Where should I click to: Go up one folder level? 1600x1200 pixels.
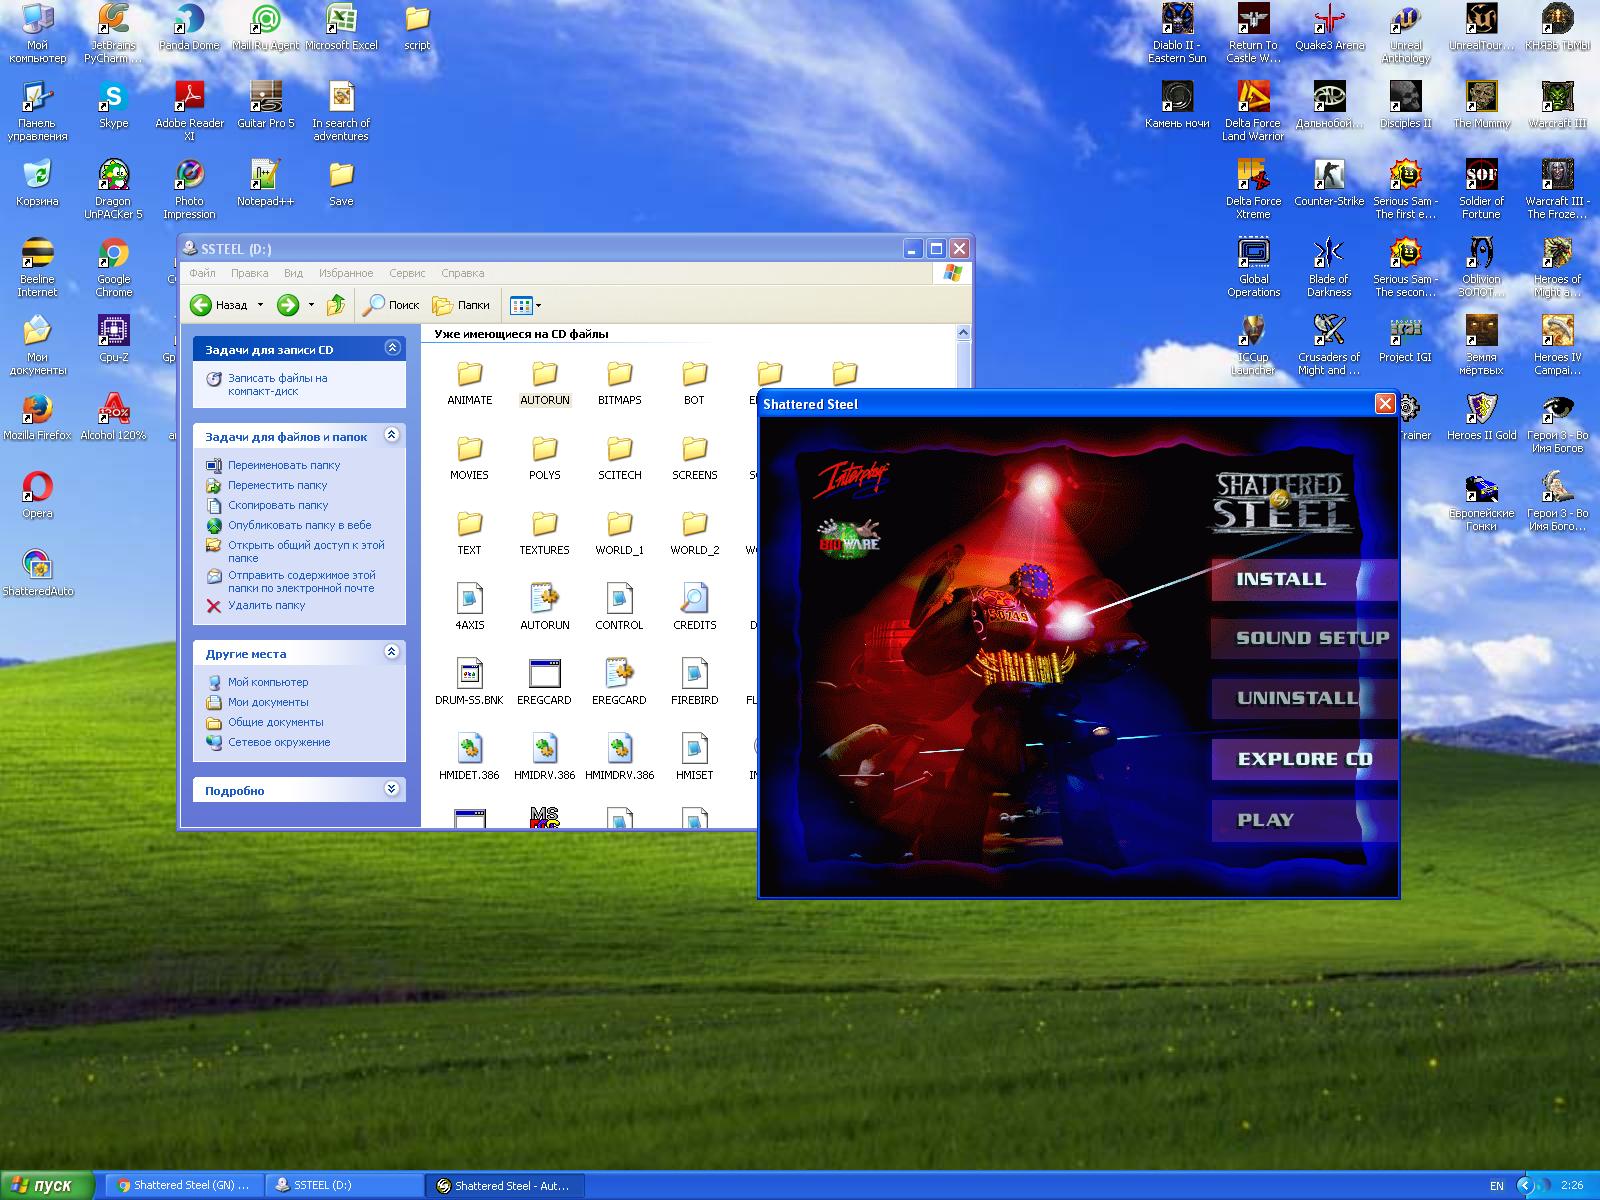coord(336,305)
